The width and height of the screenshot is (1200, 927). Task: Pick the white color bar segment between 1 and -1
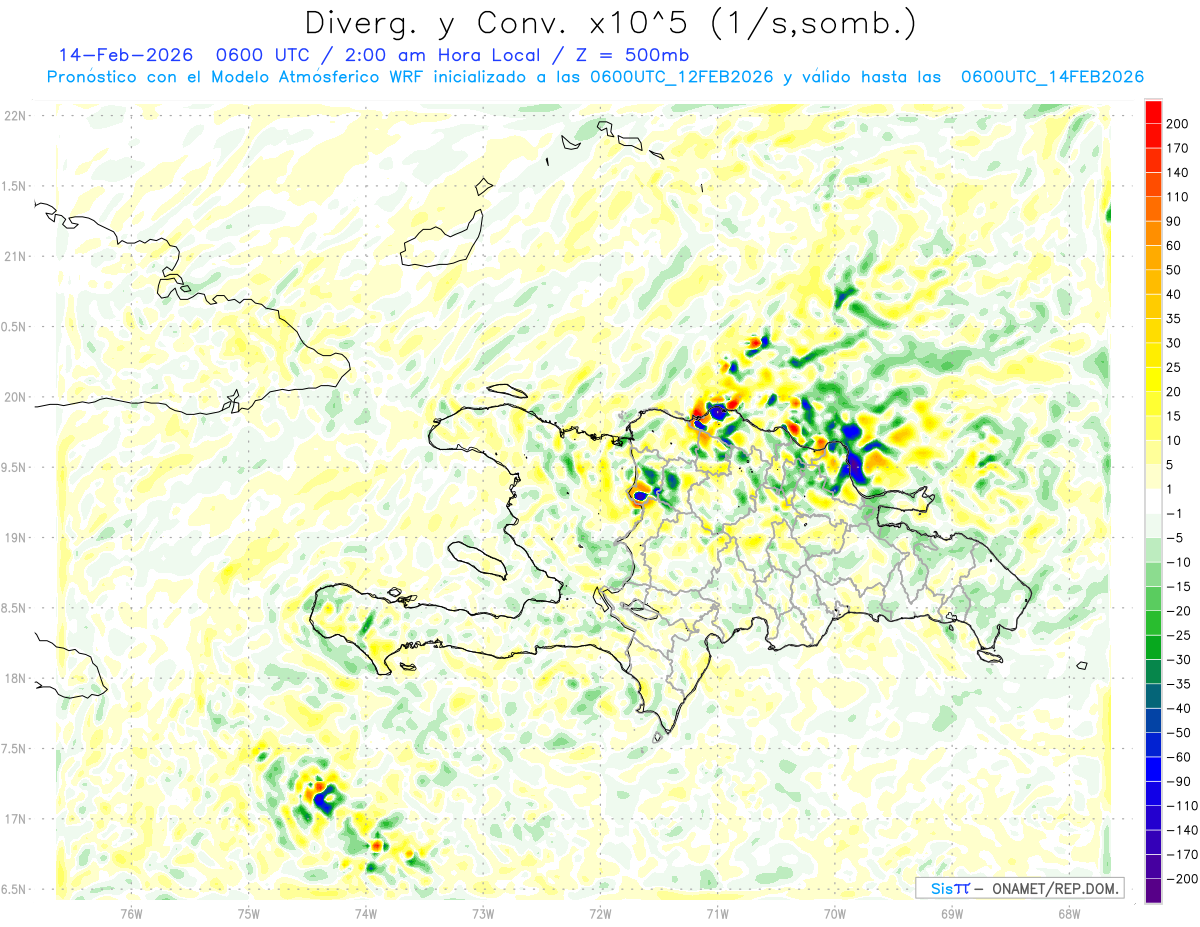tap(1152, 501)
